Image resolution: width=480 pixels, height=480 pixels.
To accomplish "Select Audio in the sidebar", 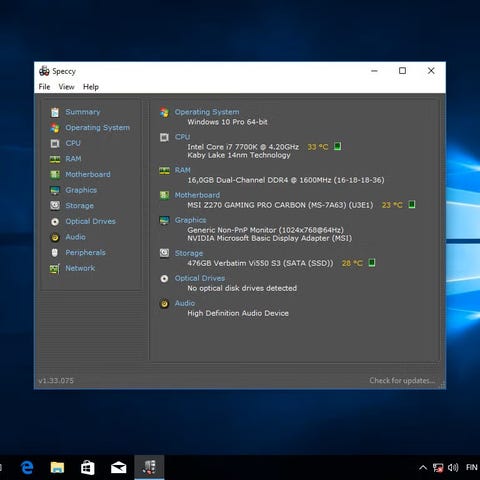I will tap(75, 237).
